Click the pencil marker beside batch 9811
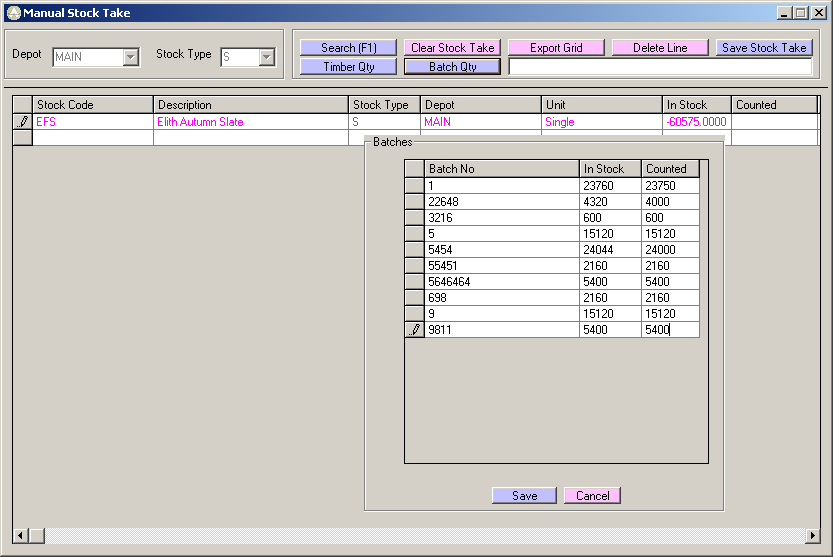This screenshot has width=833, height=557. 414,330
